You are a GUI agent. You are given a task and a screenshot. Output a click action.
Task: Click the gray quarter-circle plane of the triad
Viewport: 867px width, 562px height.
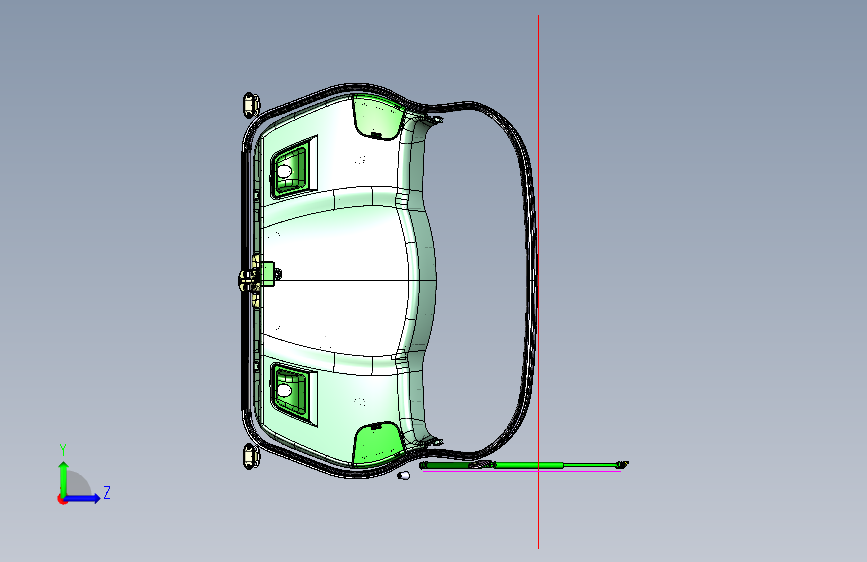click(x=78, y=485)
